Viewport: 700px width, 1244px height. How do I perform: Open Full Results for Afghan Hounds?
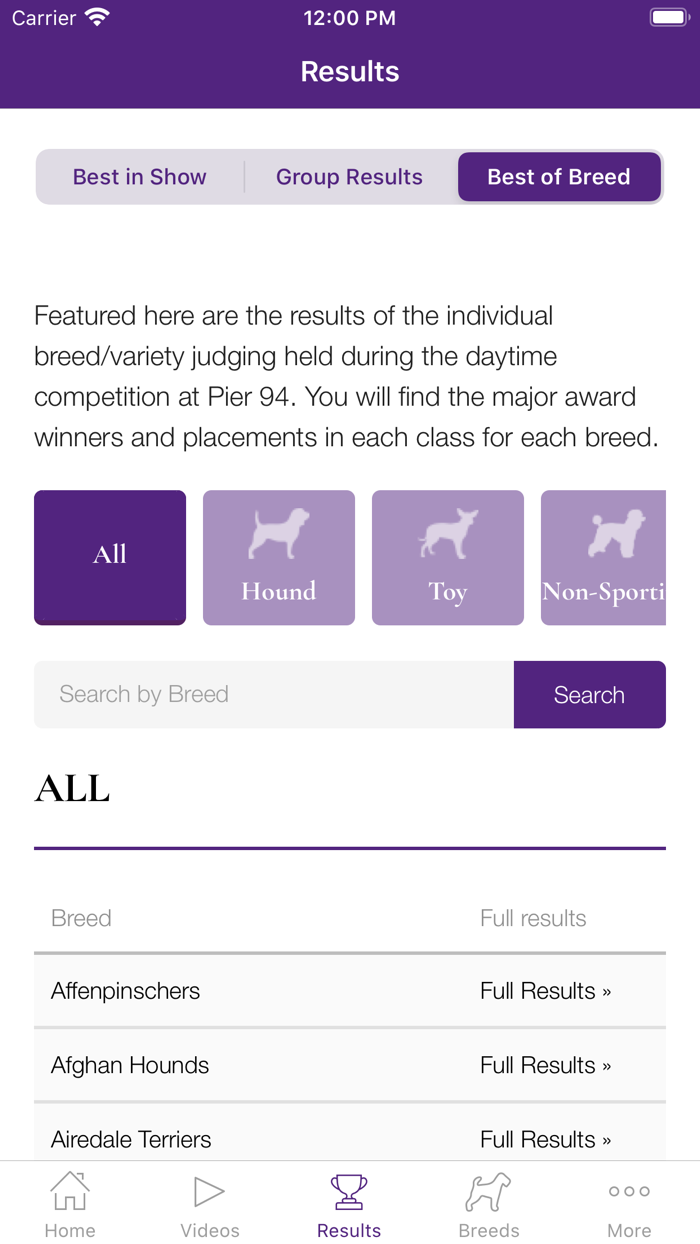546,1065
